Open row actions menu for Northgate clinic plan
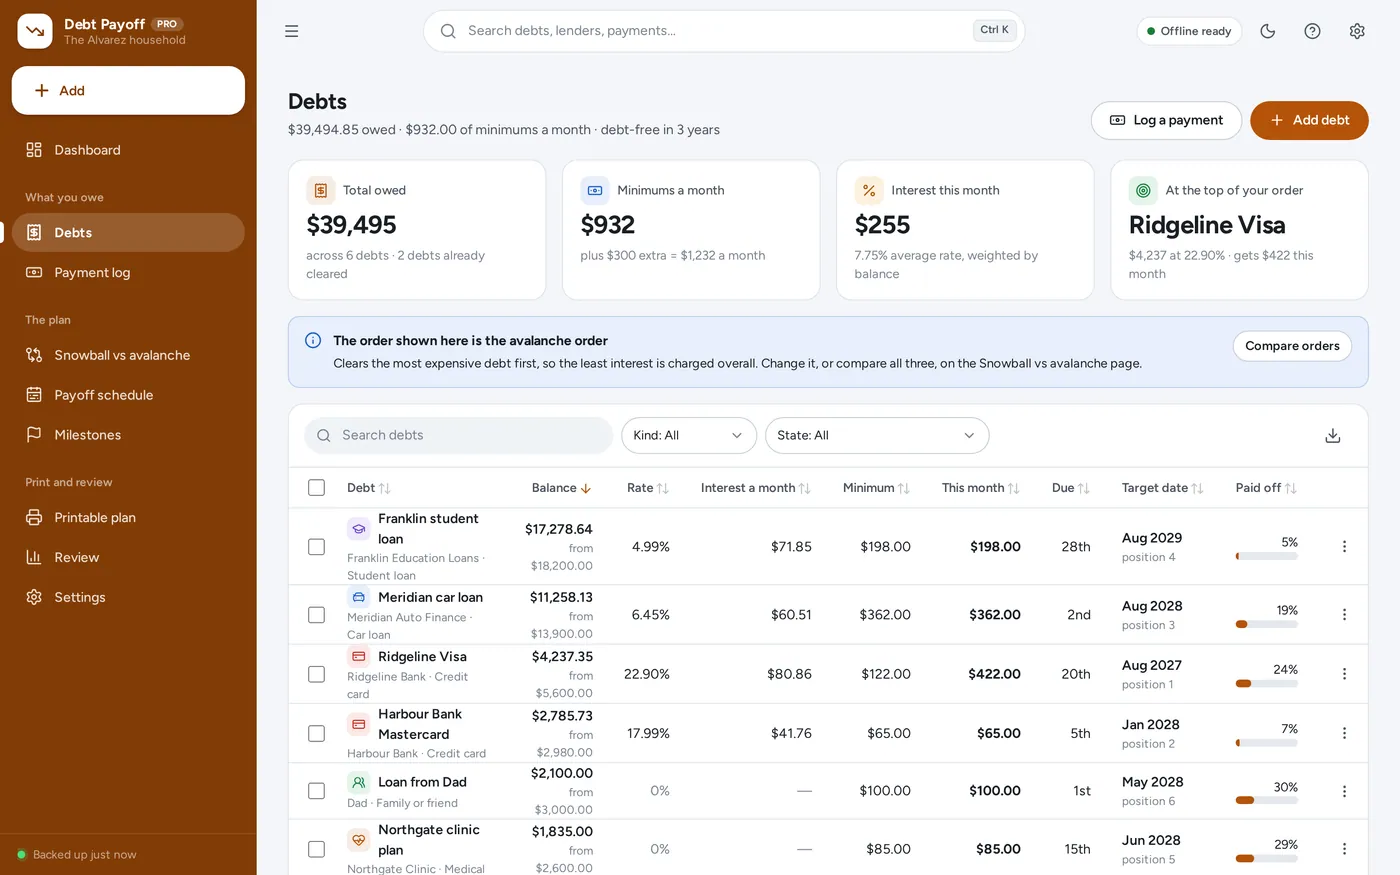Image resolution: width=1400 pixels, height=875 pixels. click(1344, 849)
